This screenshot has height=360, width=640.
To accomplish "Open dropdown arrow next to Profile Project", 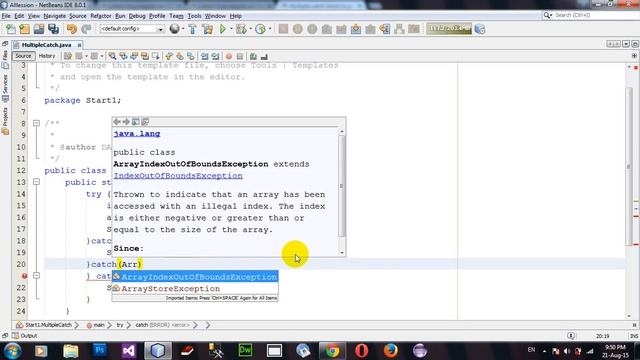I will [x=270, y=29].
